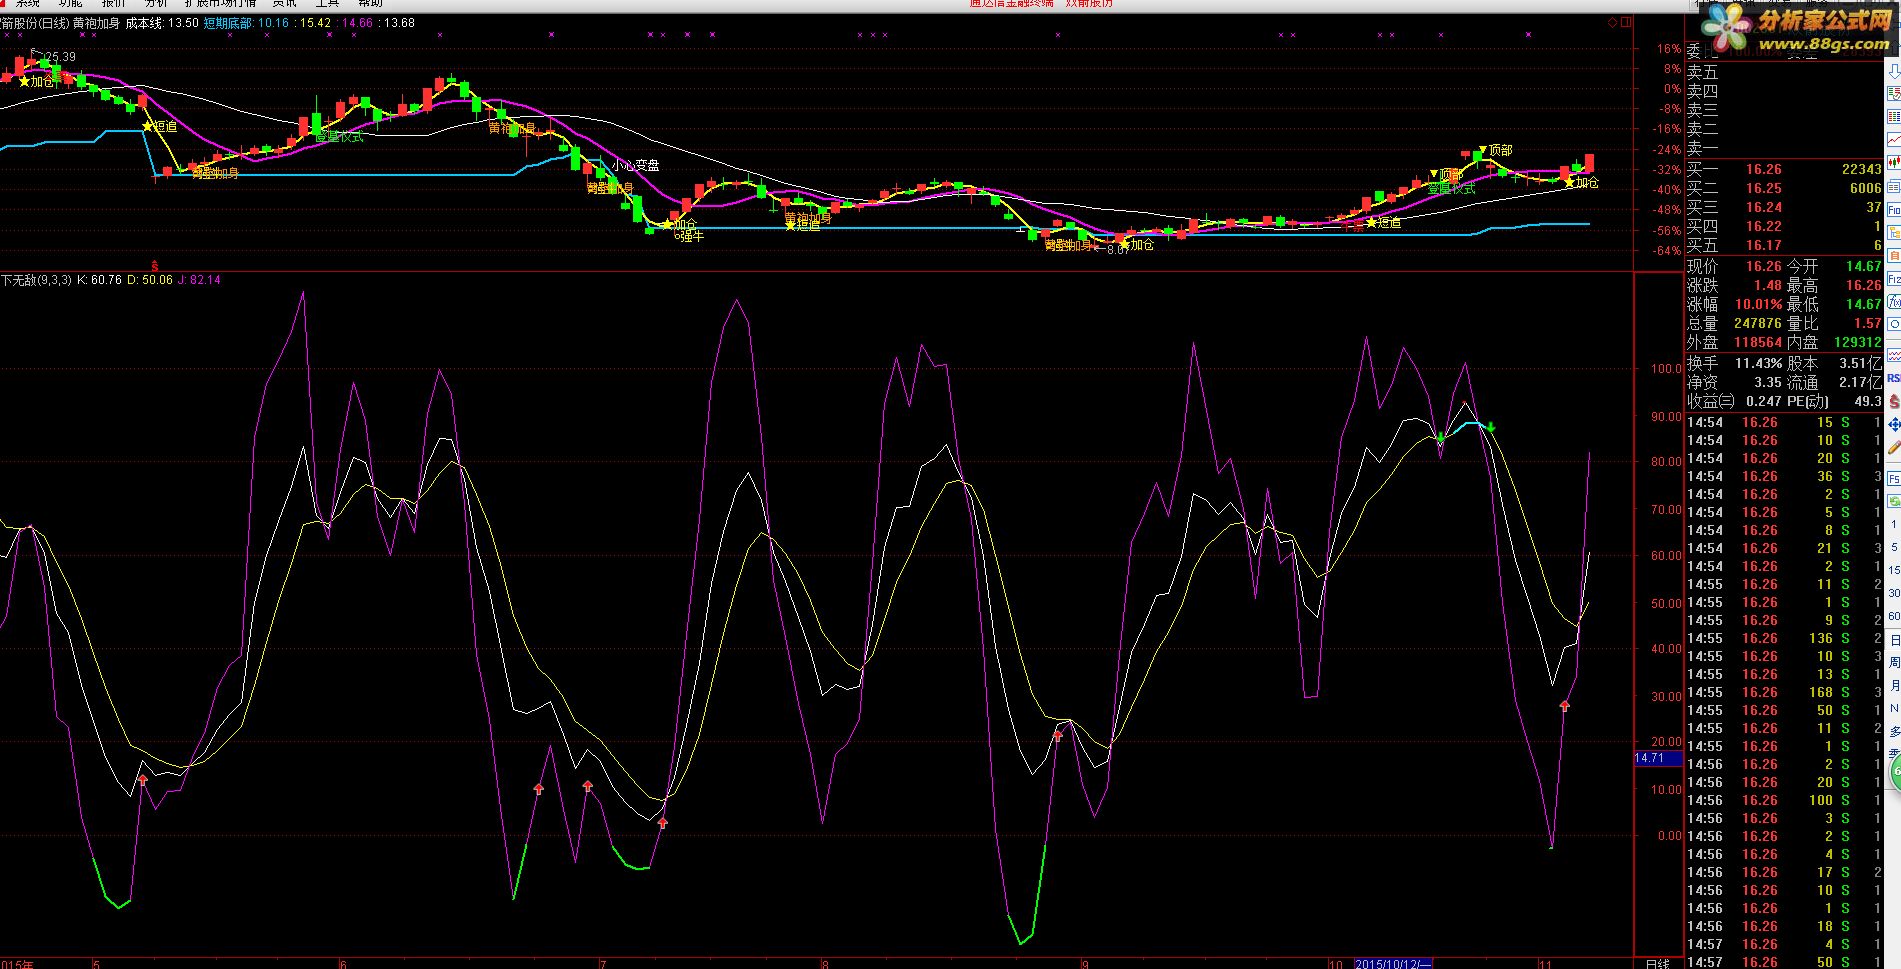1901x969 pixels.
Task: Open the quote list sidebar icon
Action: click(1894, 93)
